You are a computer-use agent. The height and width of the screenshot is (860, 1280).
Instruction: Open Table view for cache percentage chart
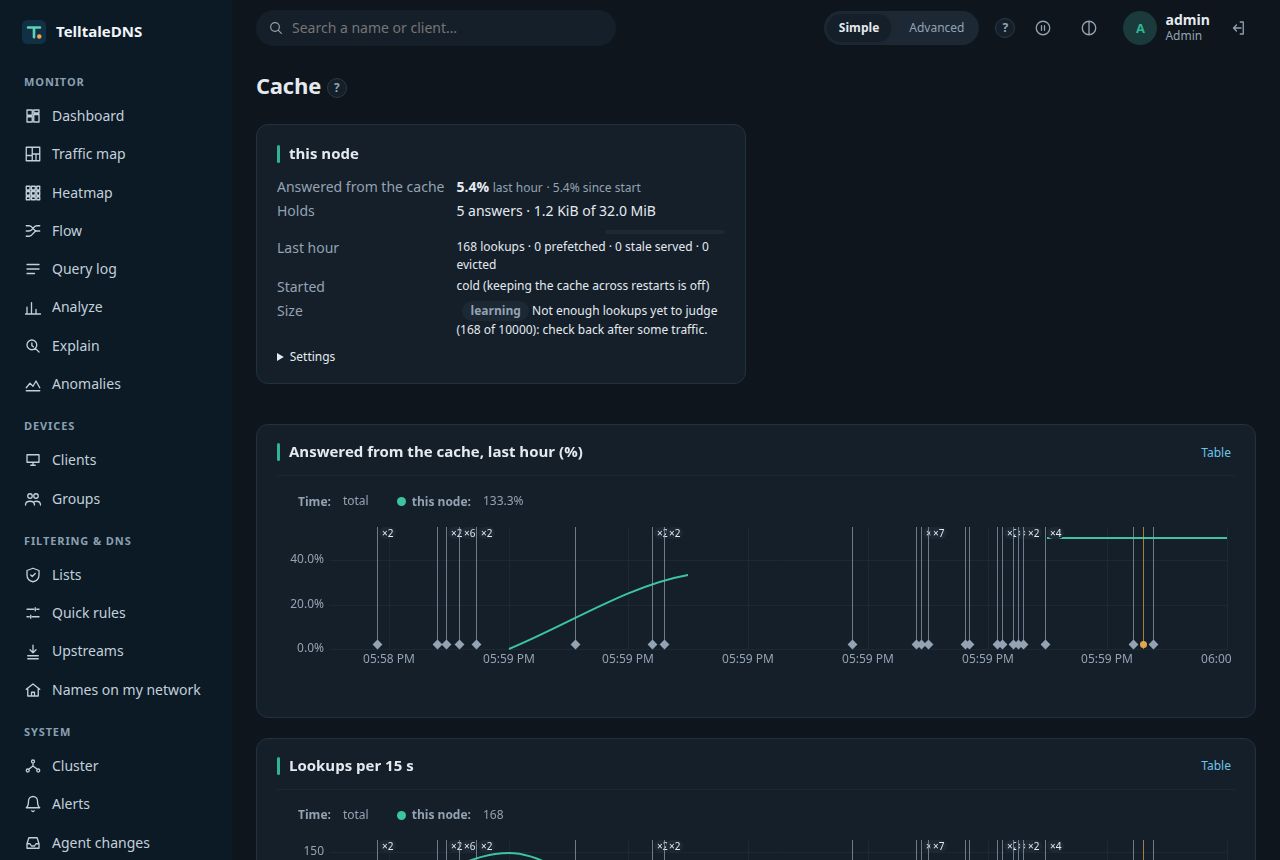(1216, 452)
